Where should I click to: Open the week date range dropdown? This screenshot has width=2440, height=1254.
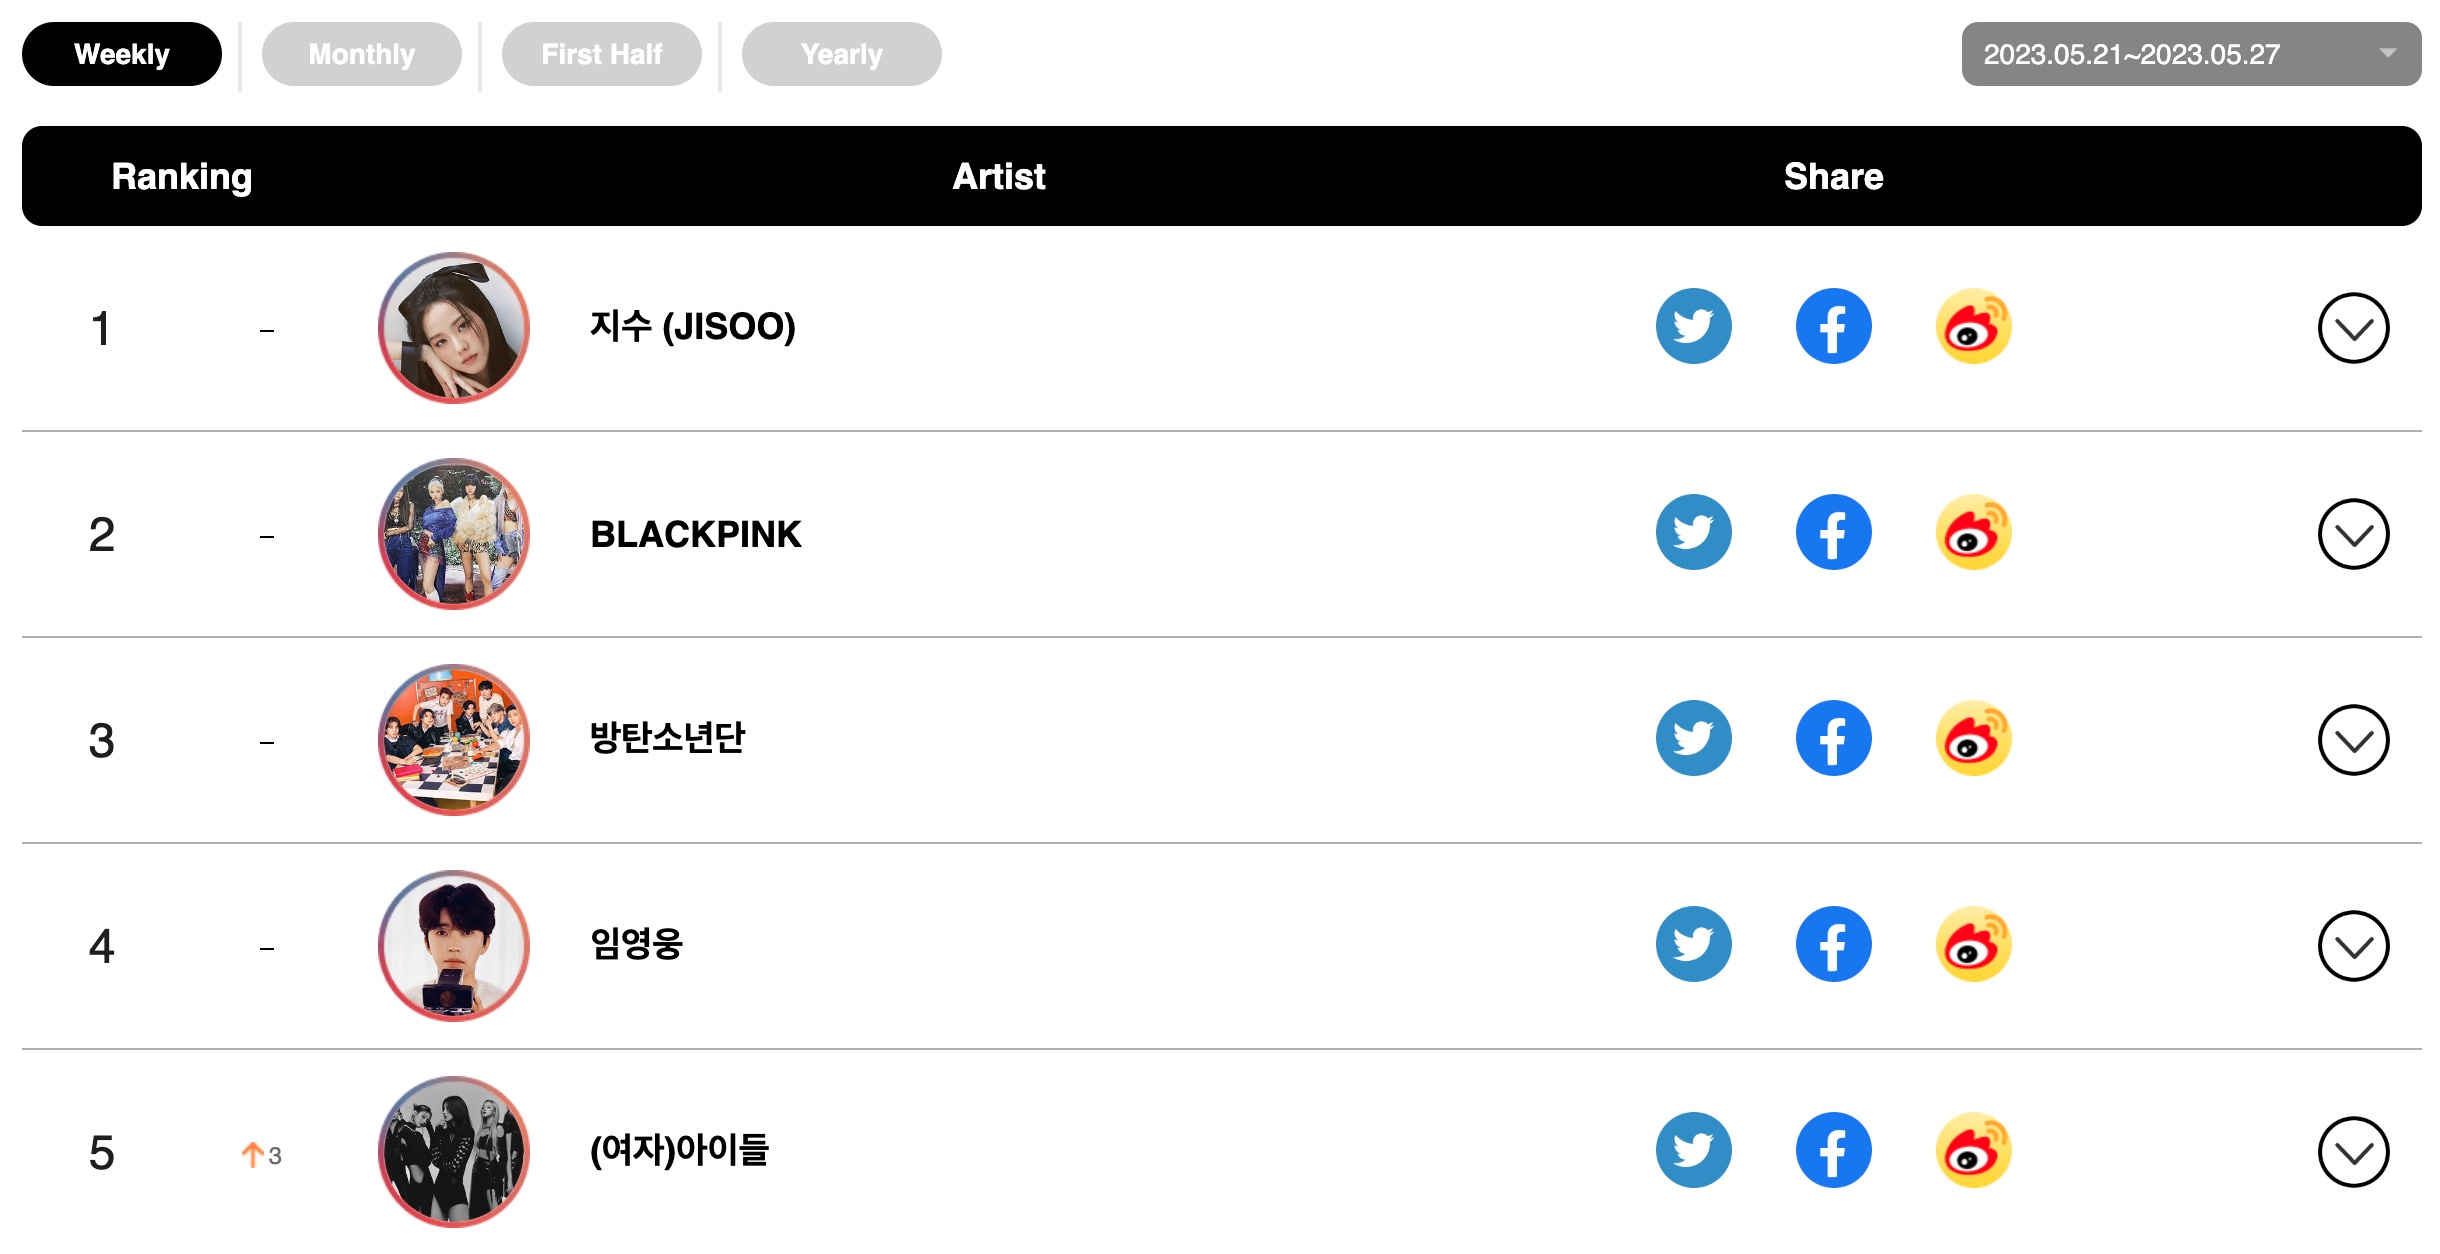point(2191,54)
